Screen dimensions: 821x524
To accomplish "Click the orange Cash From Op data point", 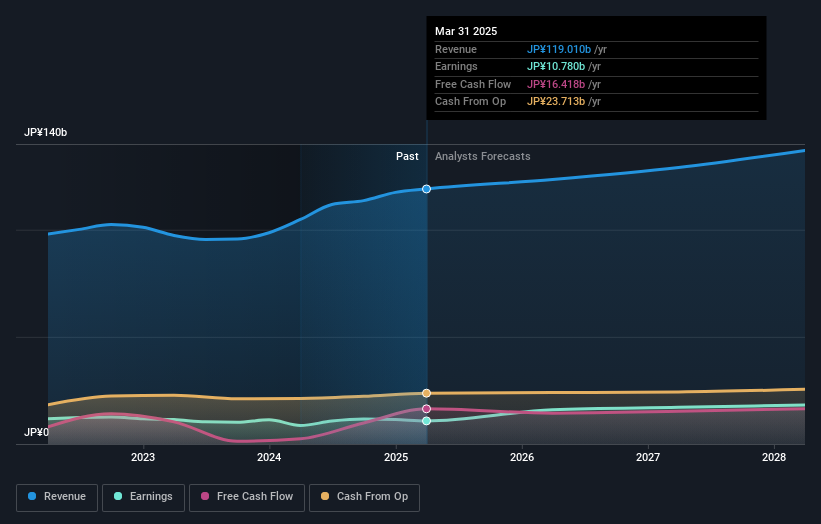I will pyautogui.click(x=426, y=393).
